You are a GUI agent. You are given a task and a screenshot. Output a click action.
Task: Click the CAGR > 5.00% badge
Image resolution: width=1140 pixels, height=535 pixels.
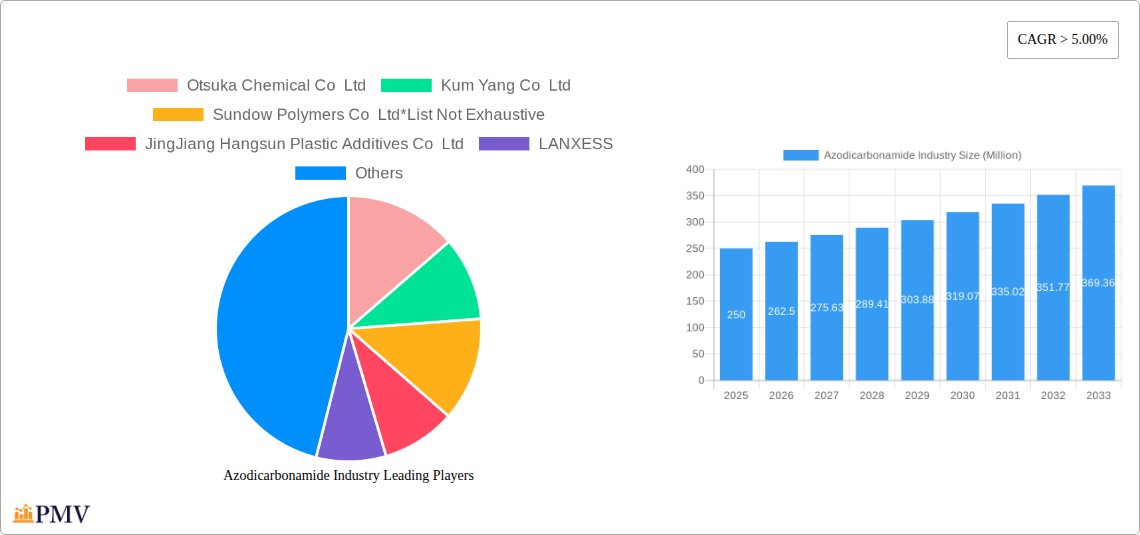tap(1062, 40)
